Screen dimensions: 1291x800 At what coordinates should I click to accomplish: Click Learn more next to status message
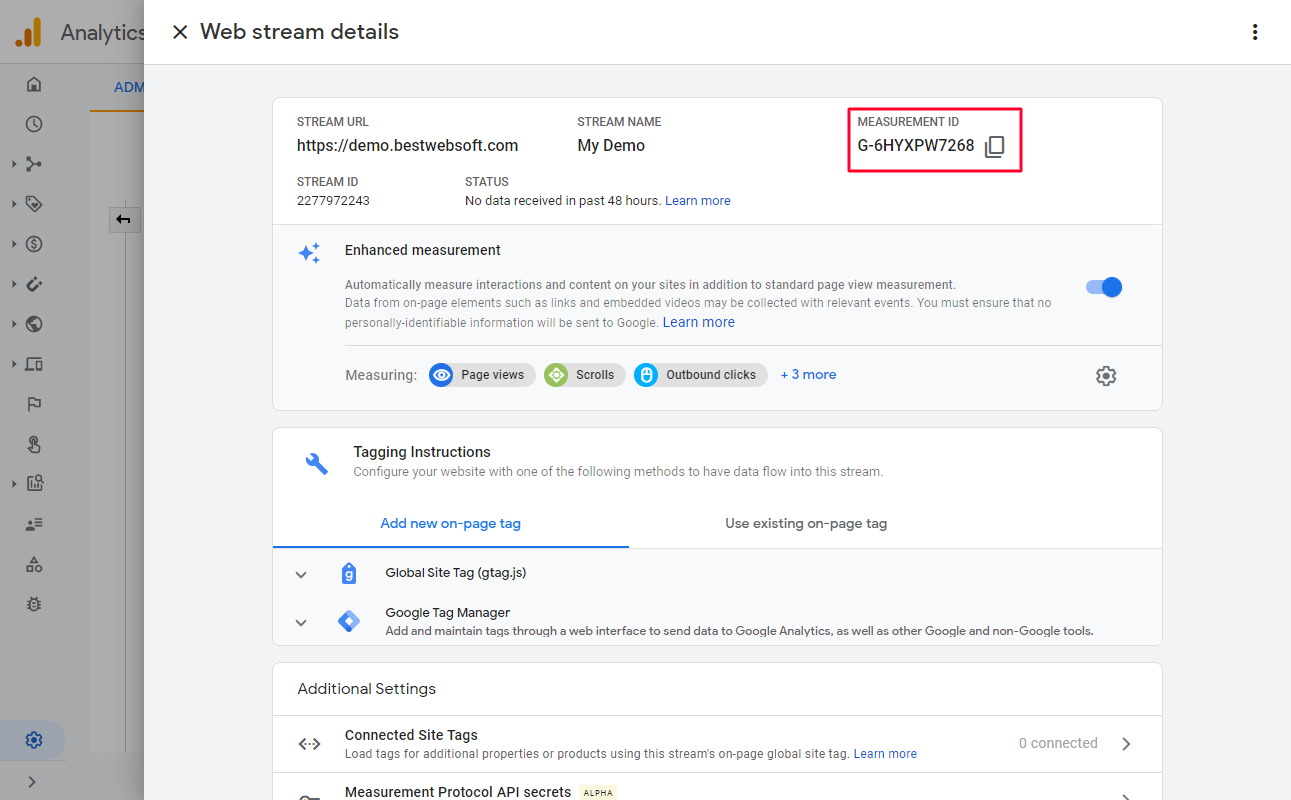click(x=698, y=201)
